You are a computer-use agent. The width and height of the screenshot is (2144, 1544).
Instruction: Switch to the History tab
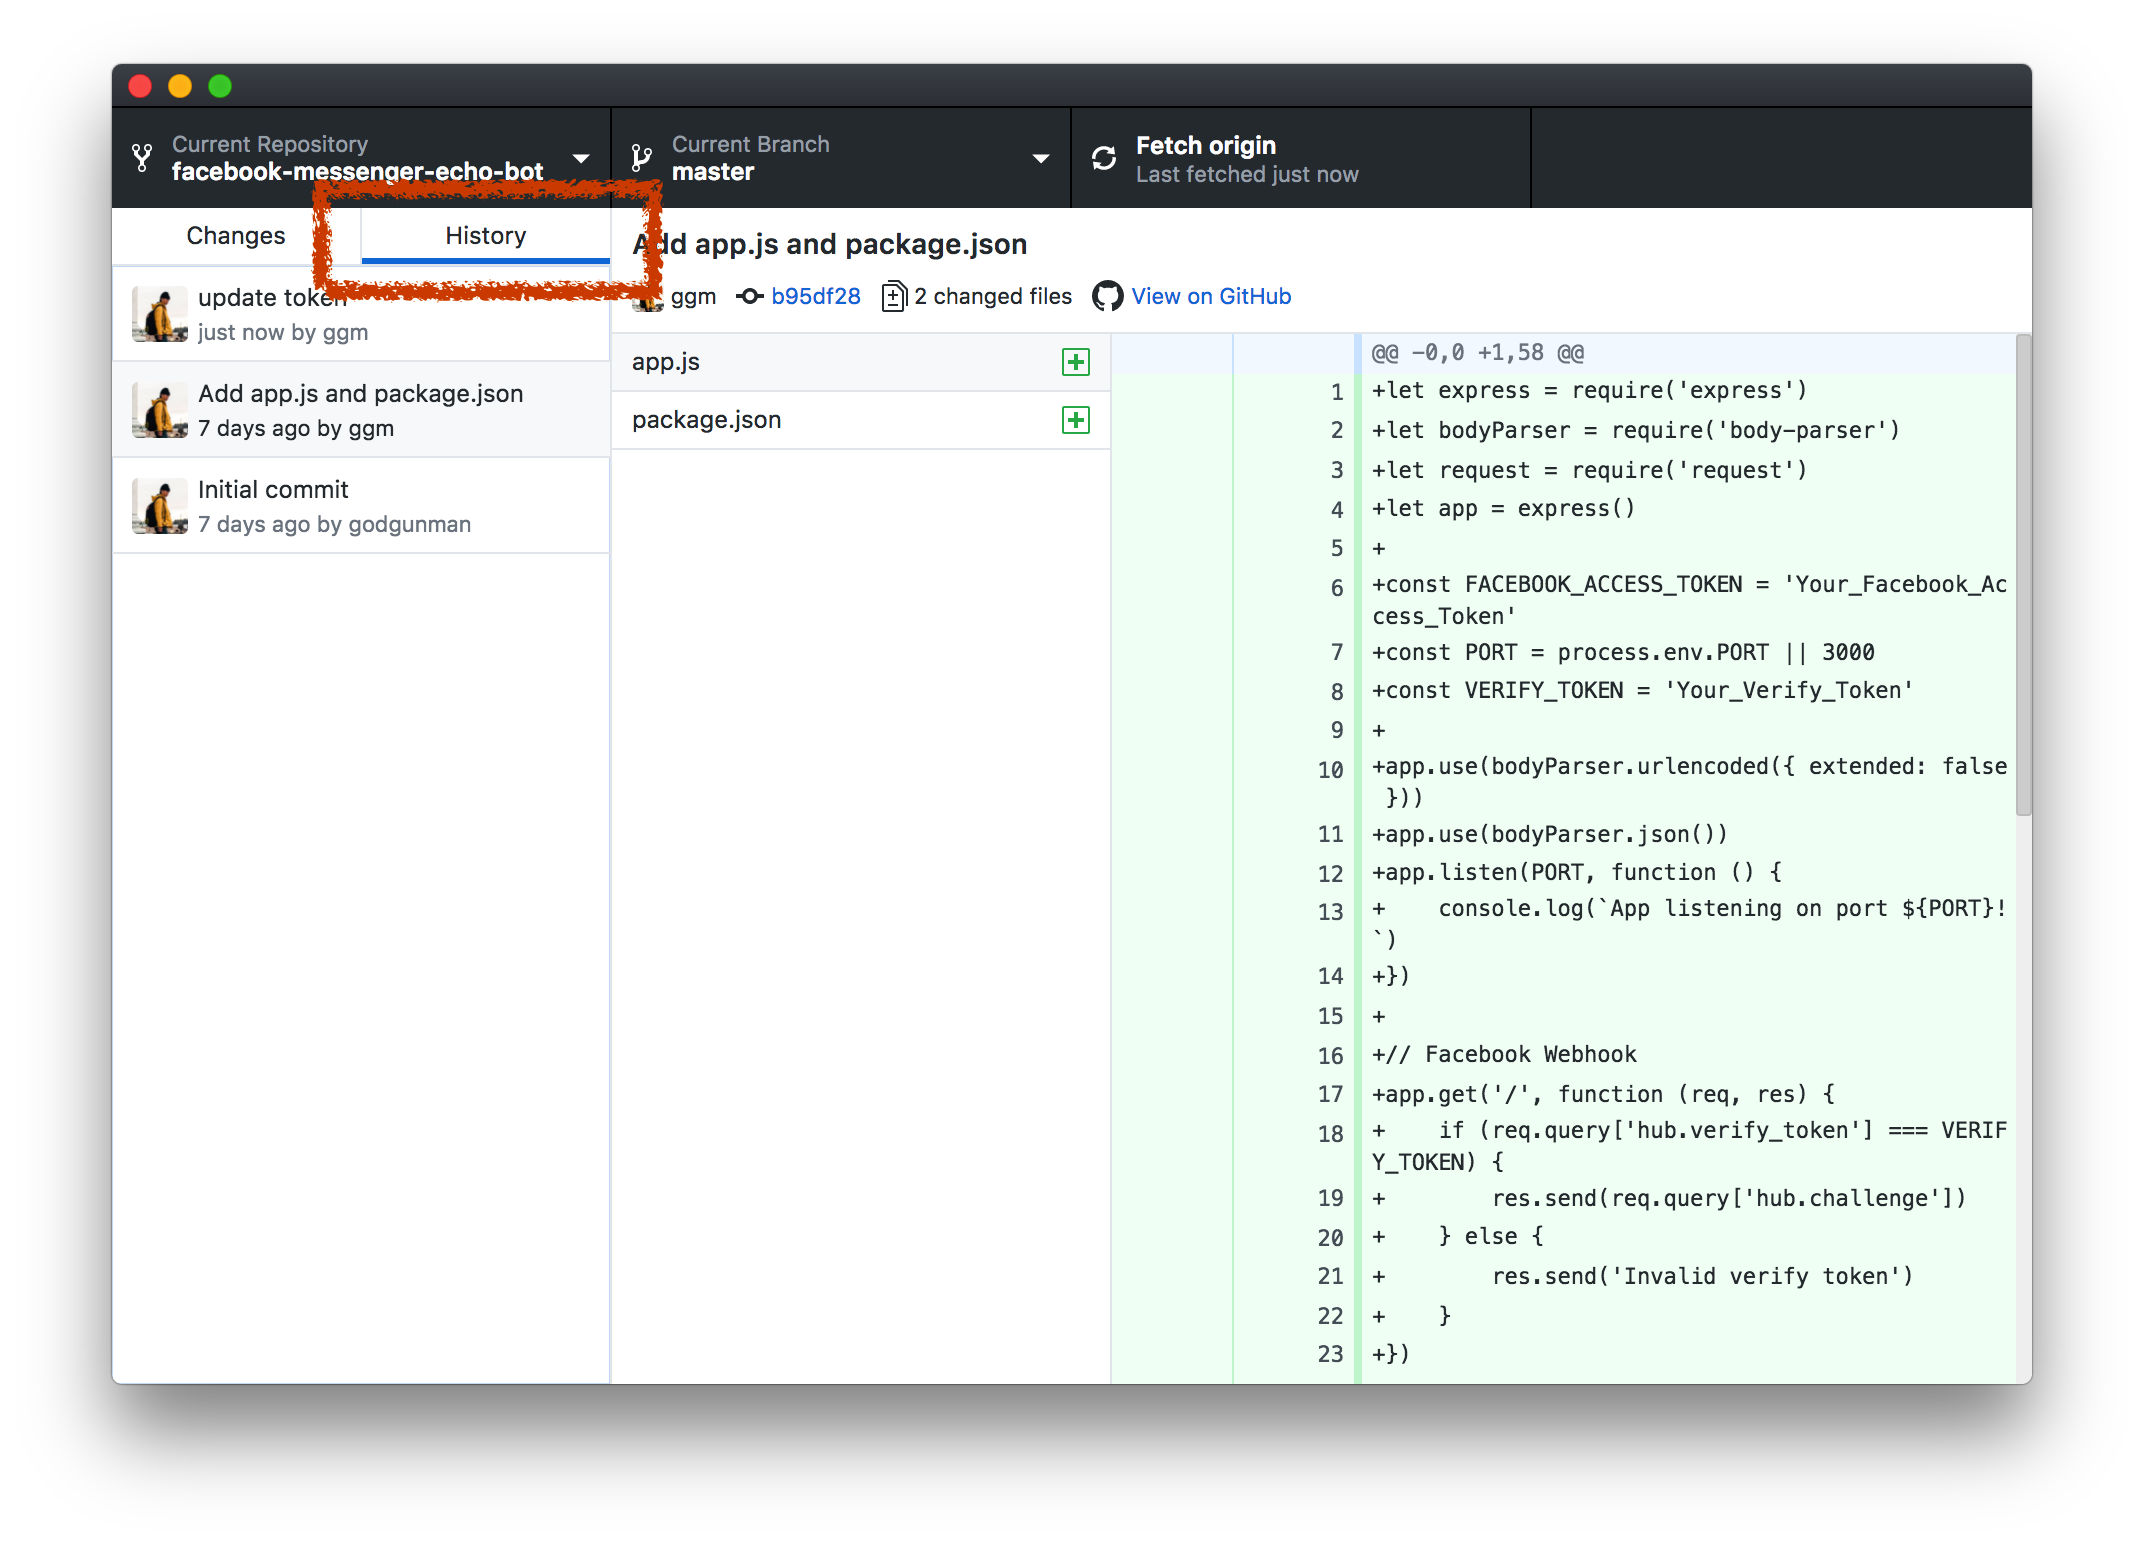[484, 235]
